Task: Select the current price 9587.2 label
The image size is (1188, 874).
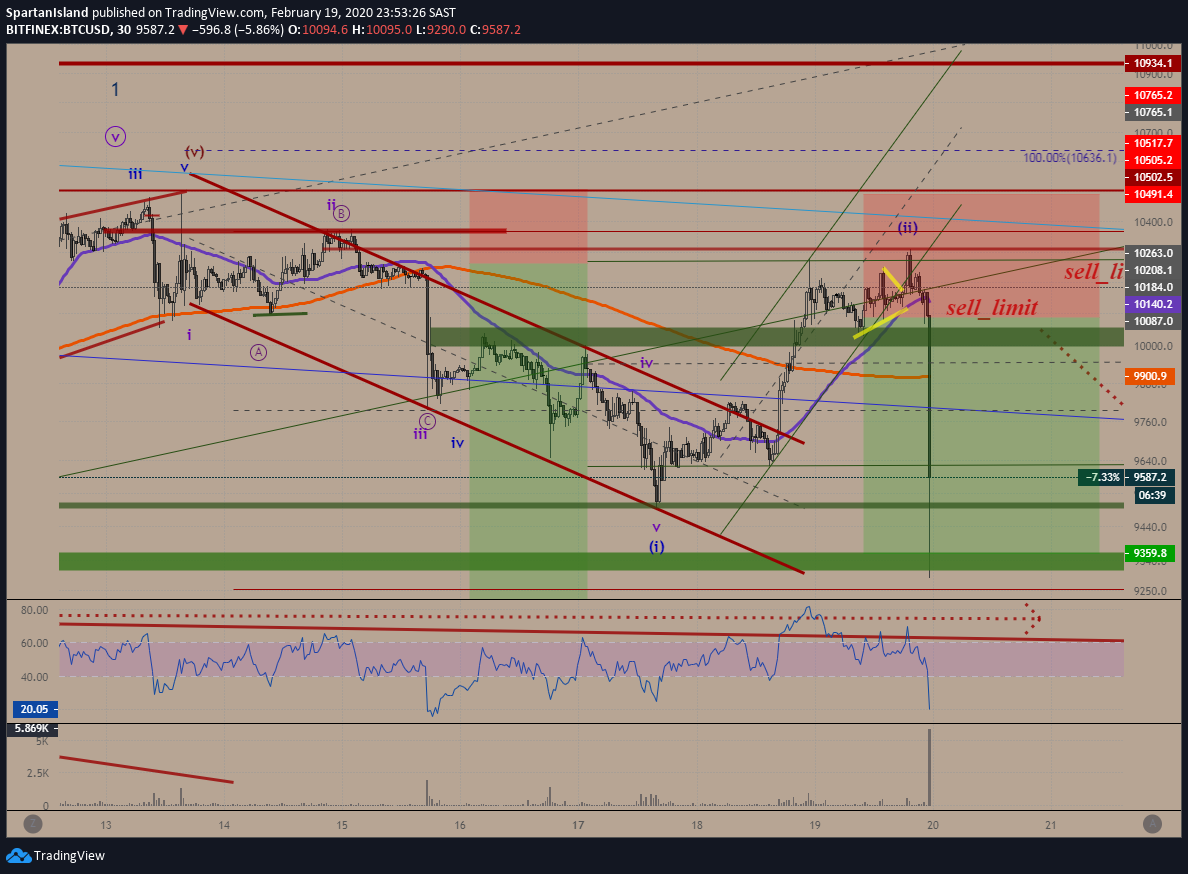Action: pyautogui.click(x=1149, y=478)
